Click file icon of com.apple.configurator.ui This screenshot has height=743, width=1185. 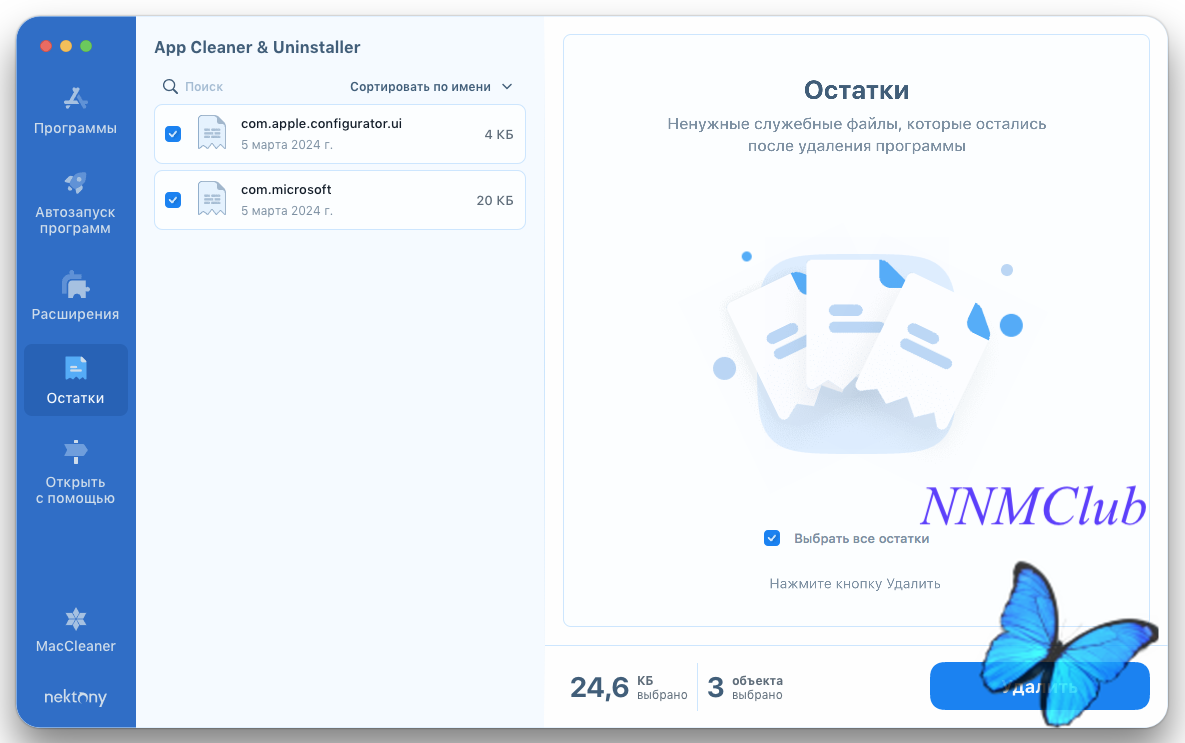coord(212,134)
